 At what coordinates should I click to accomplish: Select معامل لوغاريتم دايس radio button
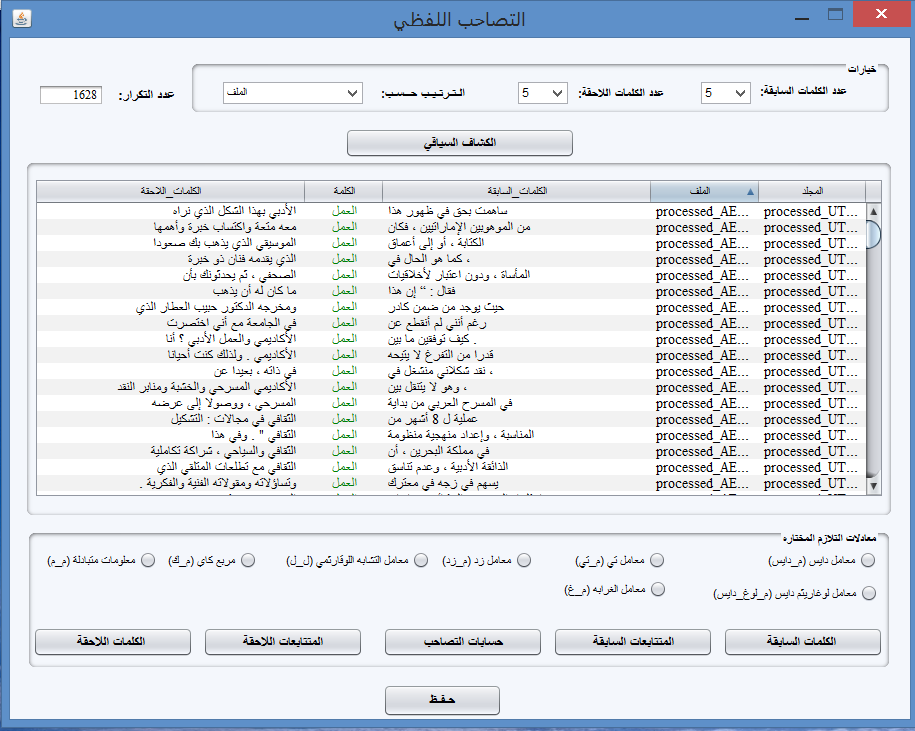pyautogui.click(x=869, y=593)
